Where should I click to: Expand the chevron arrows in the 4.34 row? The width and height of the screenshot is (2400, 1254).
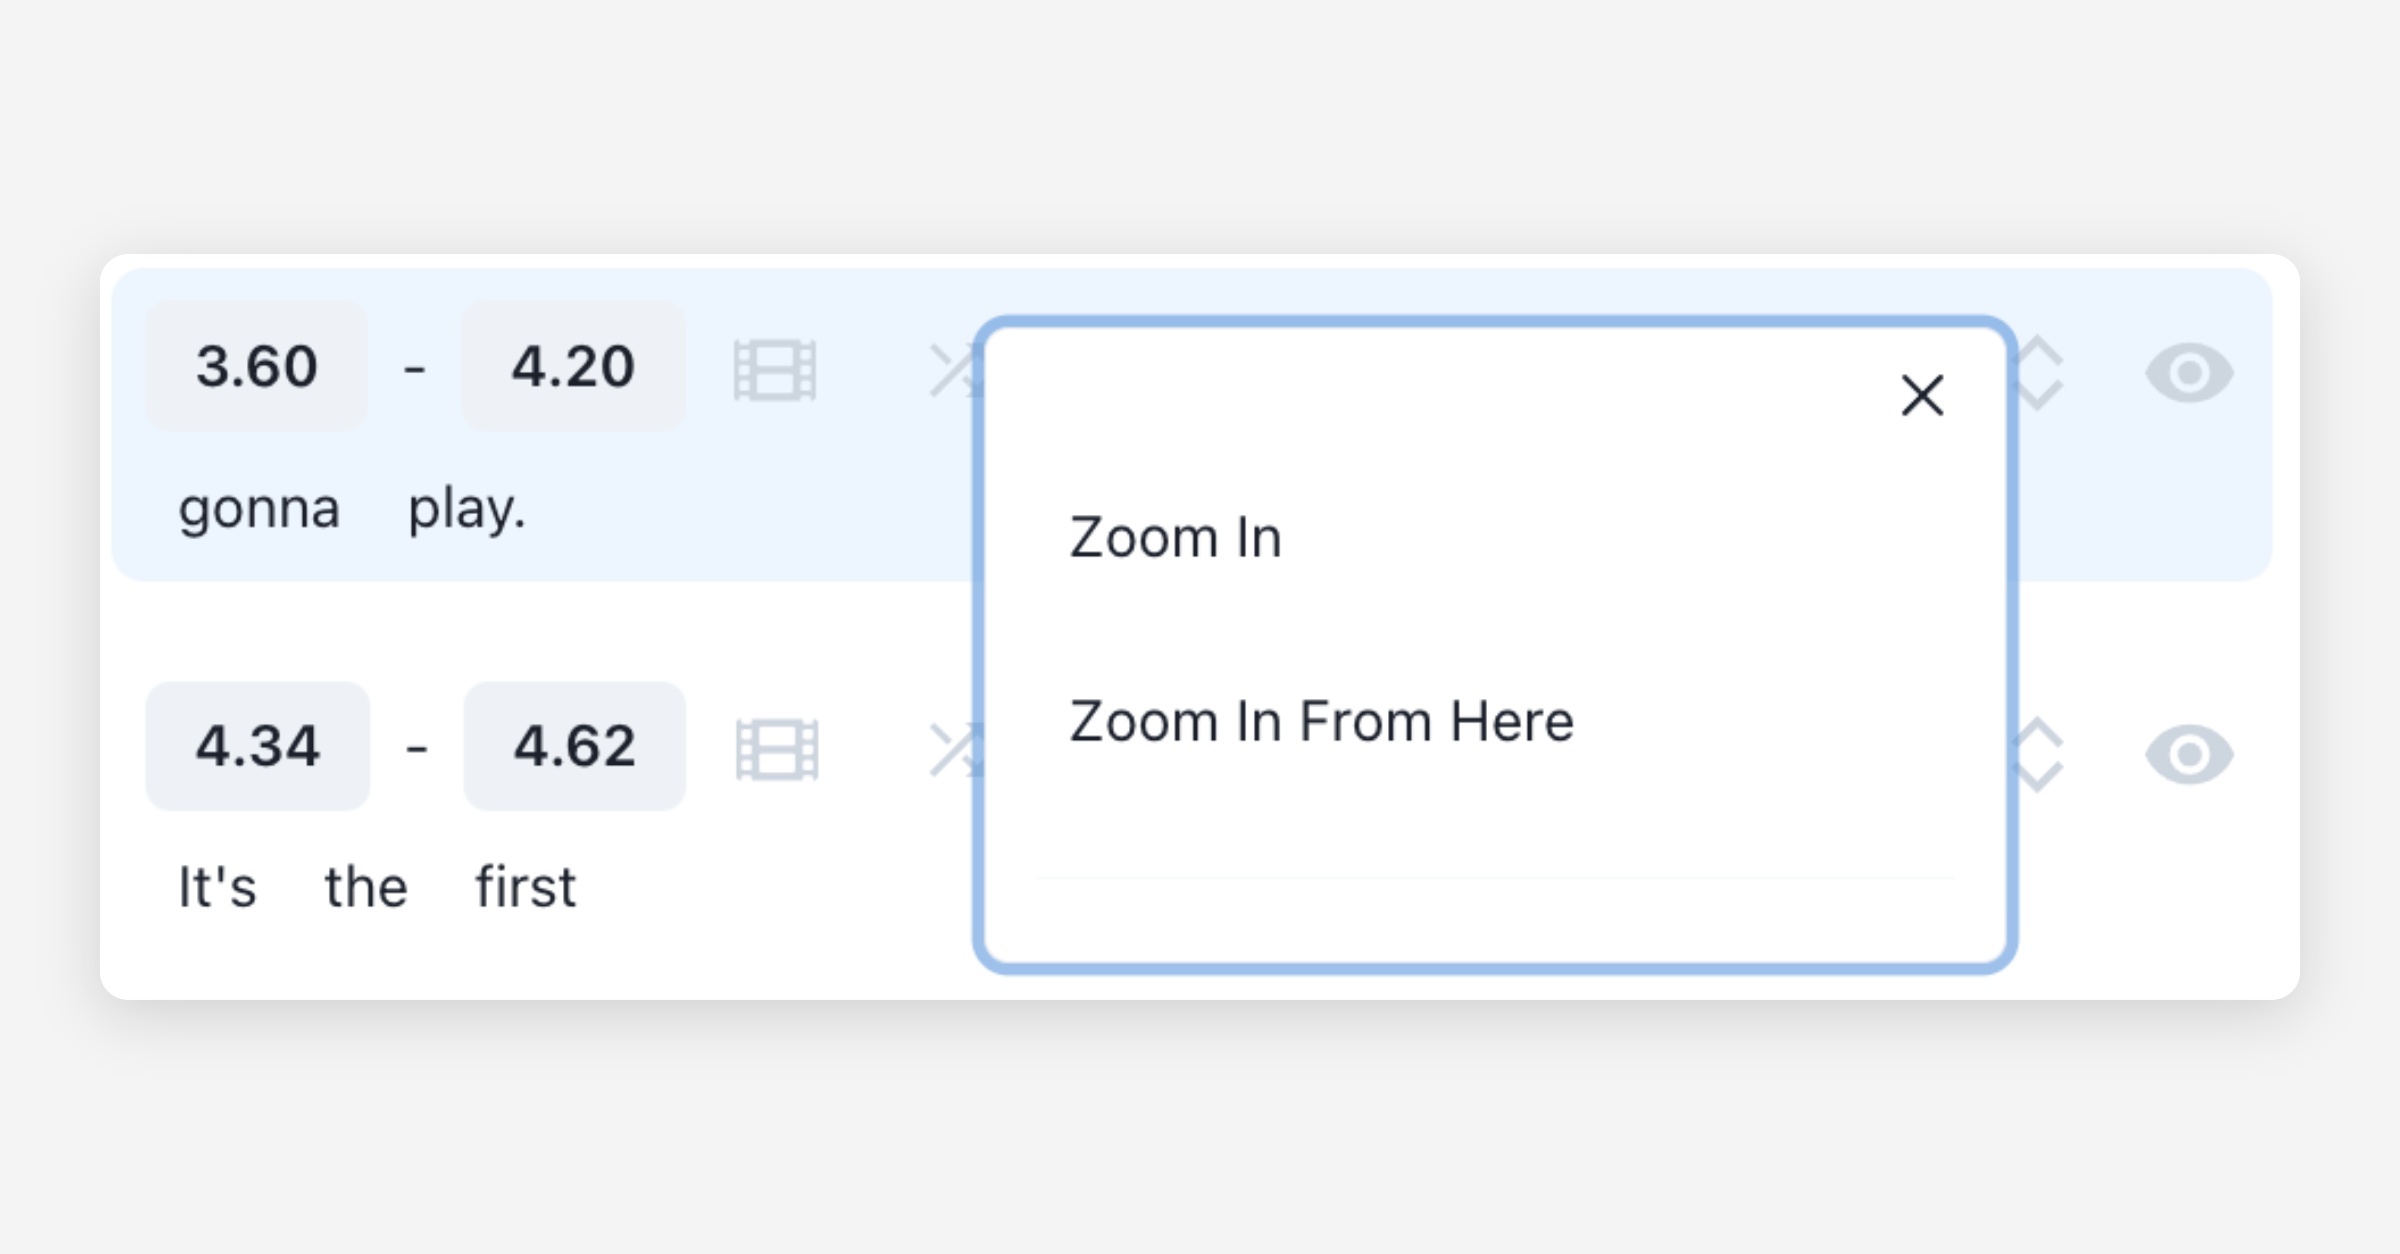tap(2040, 754)
